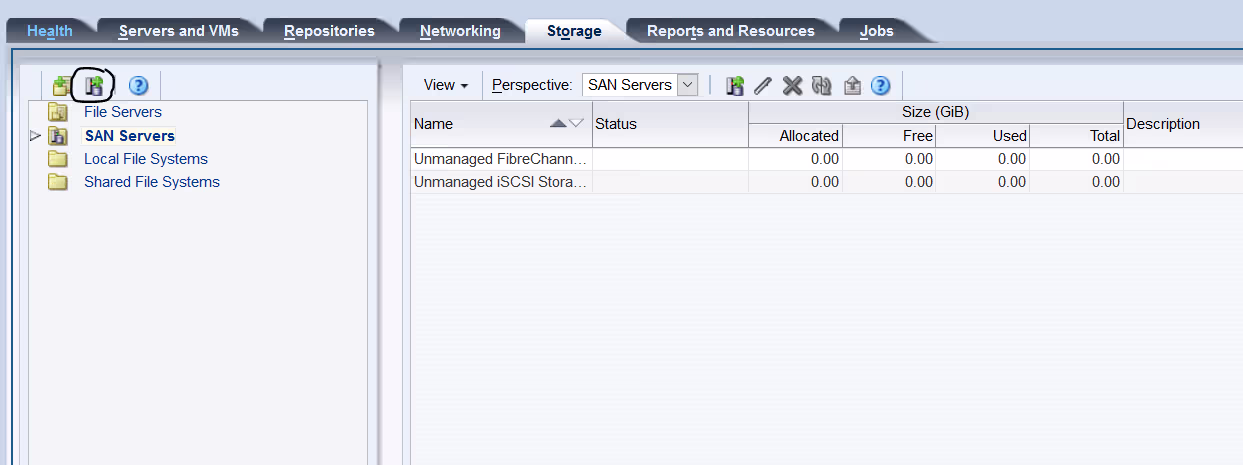Click the up-arrow box icon in table toolbar
1243x465 pixels.
[852, 86]
